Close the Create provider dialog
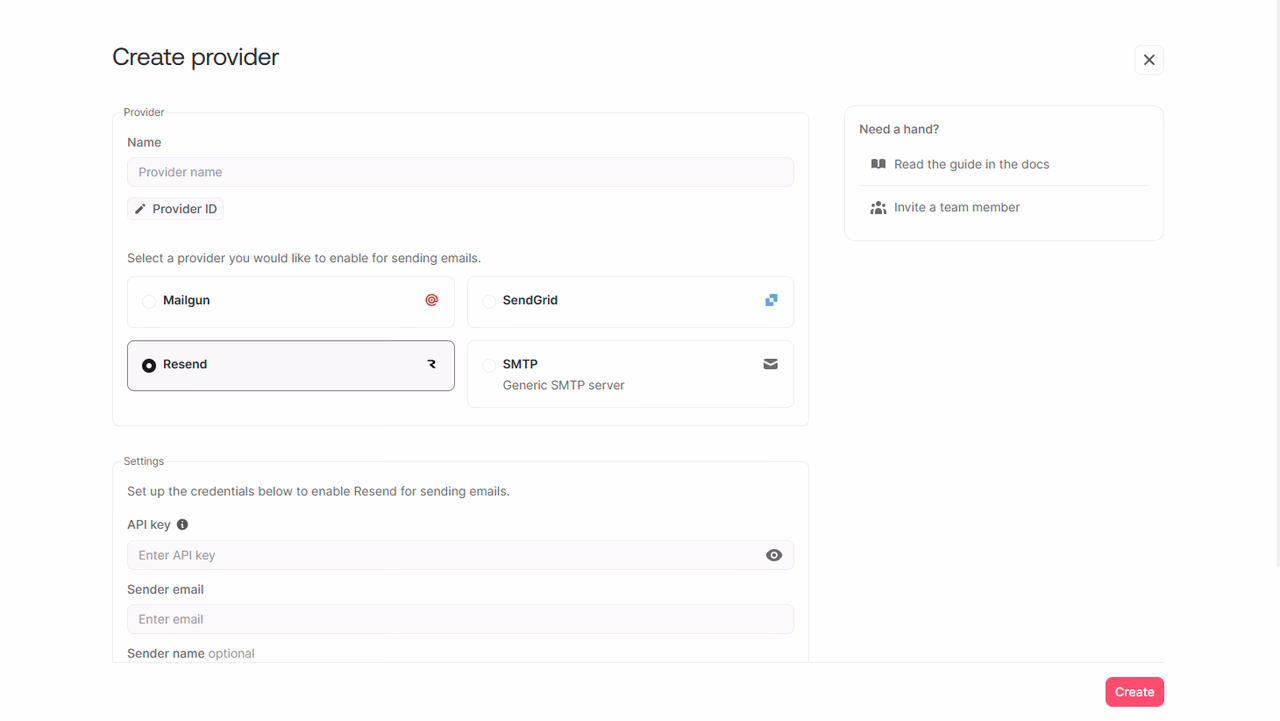 coord(1149,60)
